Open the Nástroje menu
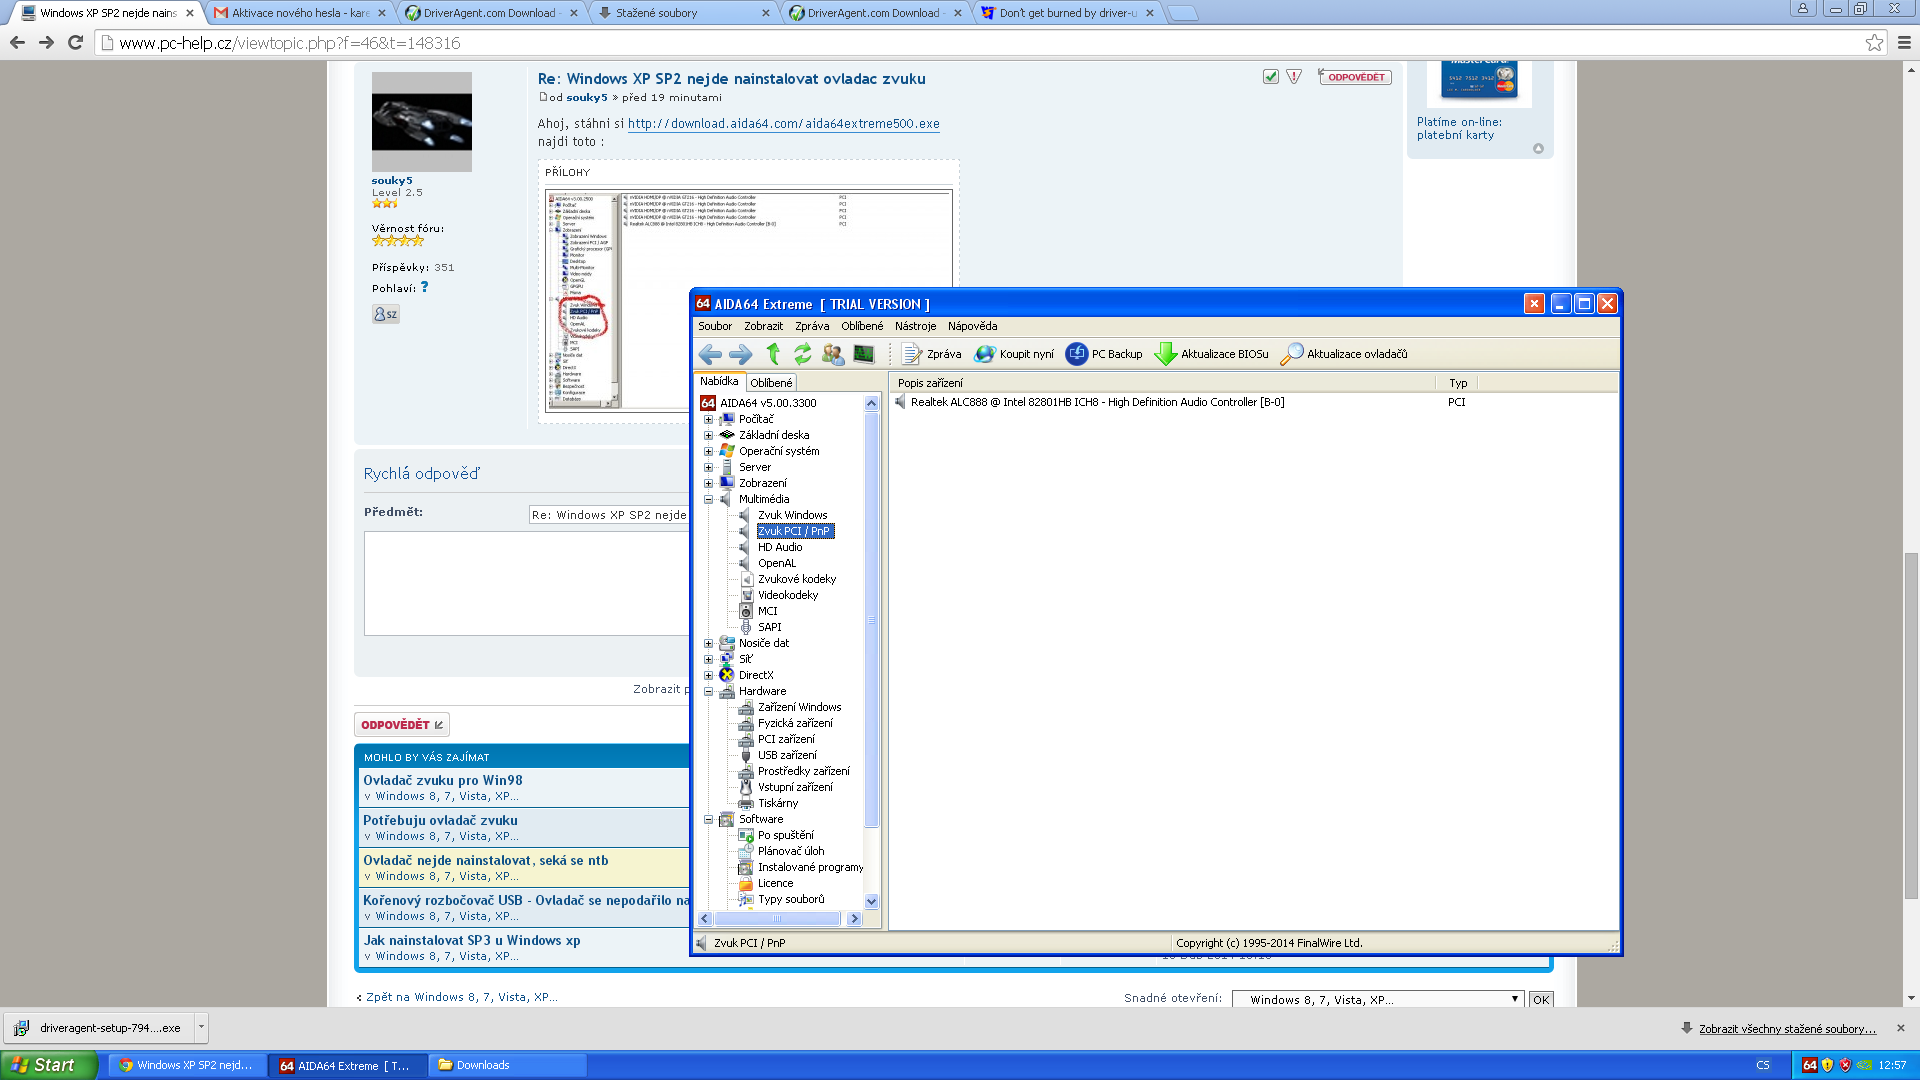Image resolution: width=1920 pixels, height=1080 pixels. point(915,326)
